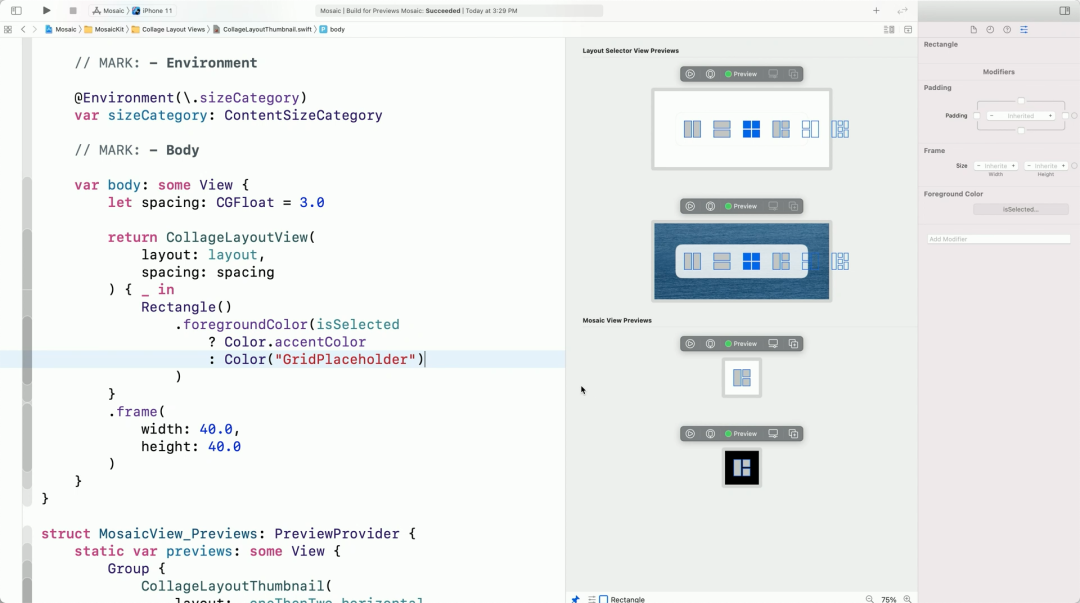The height and width of the screenshot is (603, 1080).
Task: Click frame size circle indicator
Action: pyautogui.click(x=1074, y=165)
